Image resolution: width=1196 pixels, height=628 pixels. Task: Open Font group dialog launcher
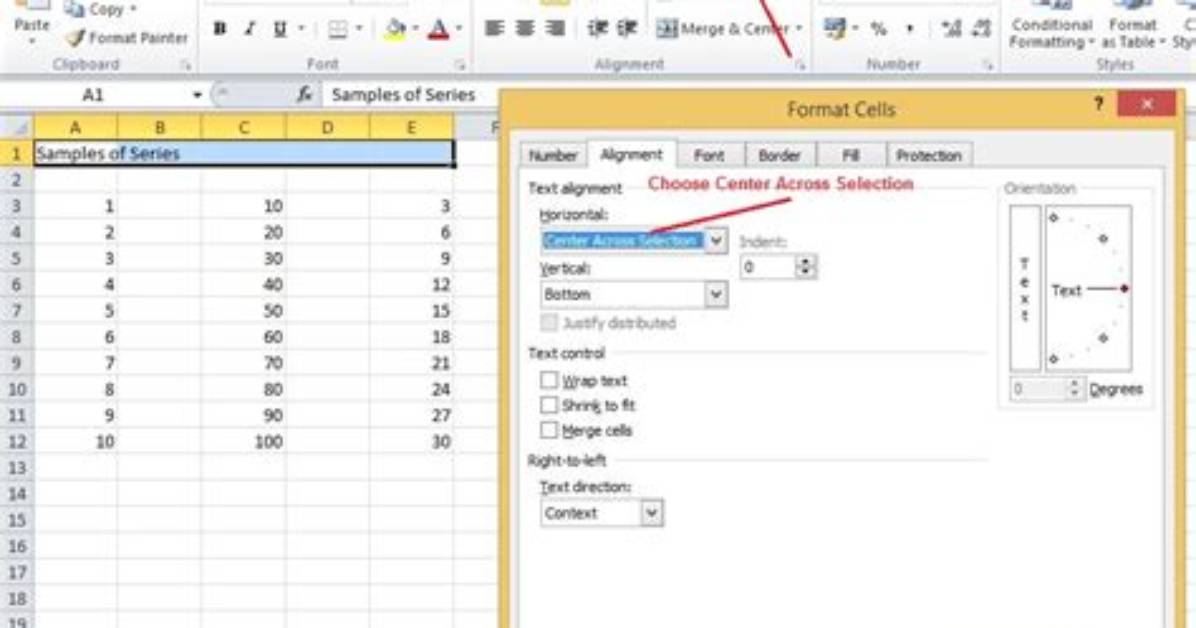pos(460,66)
